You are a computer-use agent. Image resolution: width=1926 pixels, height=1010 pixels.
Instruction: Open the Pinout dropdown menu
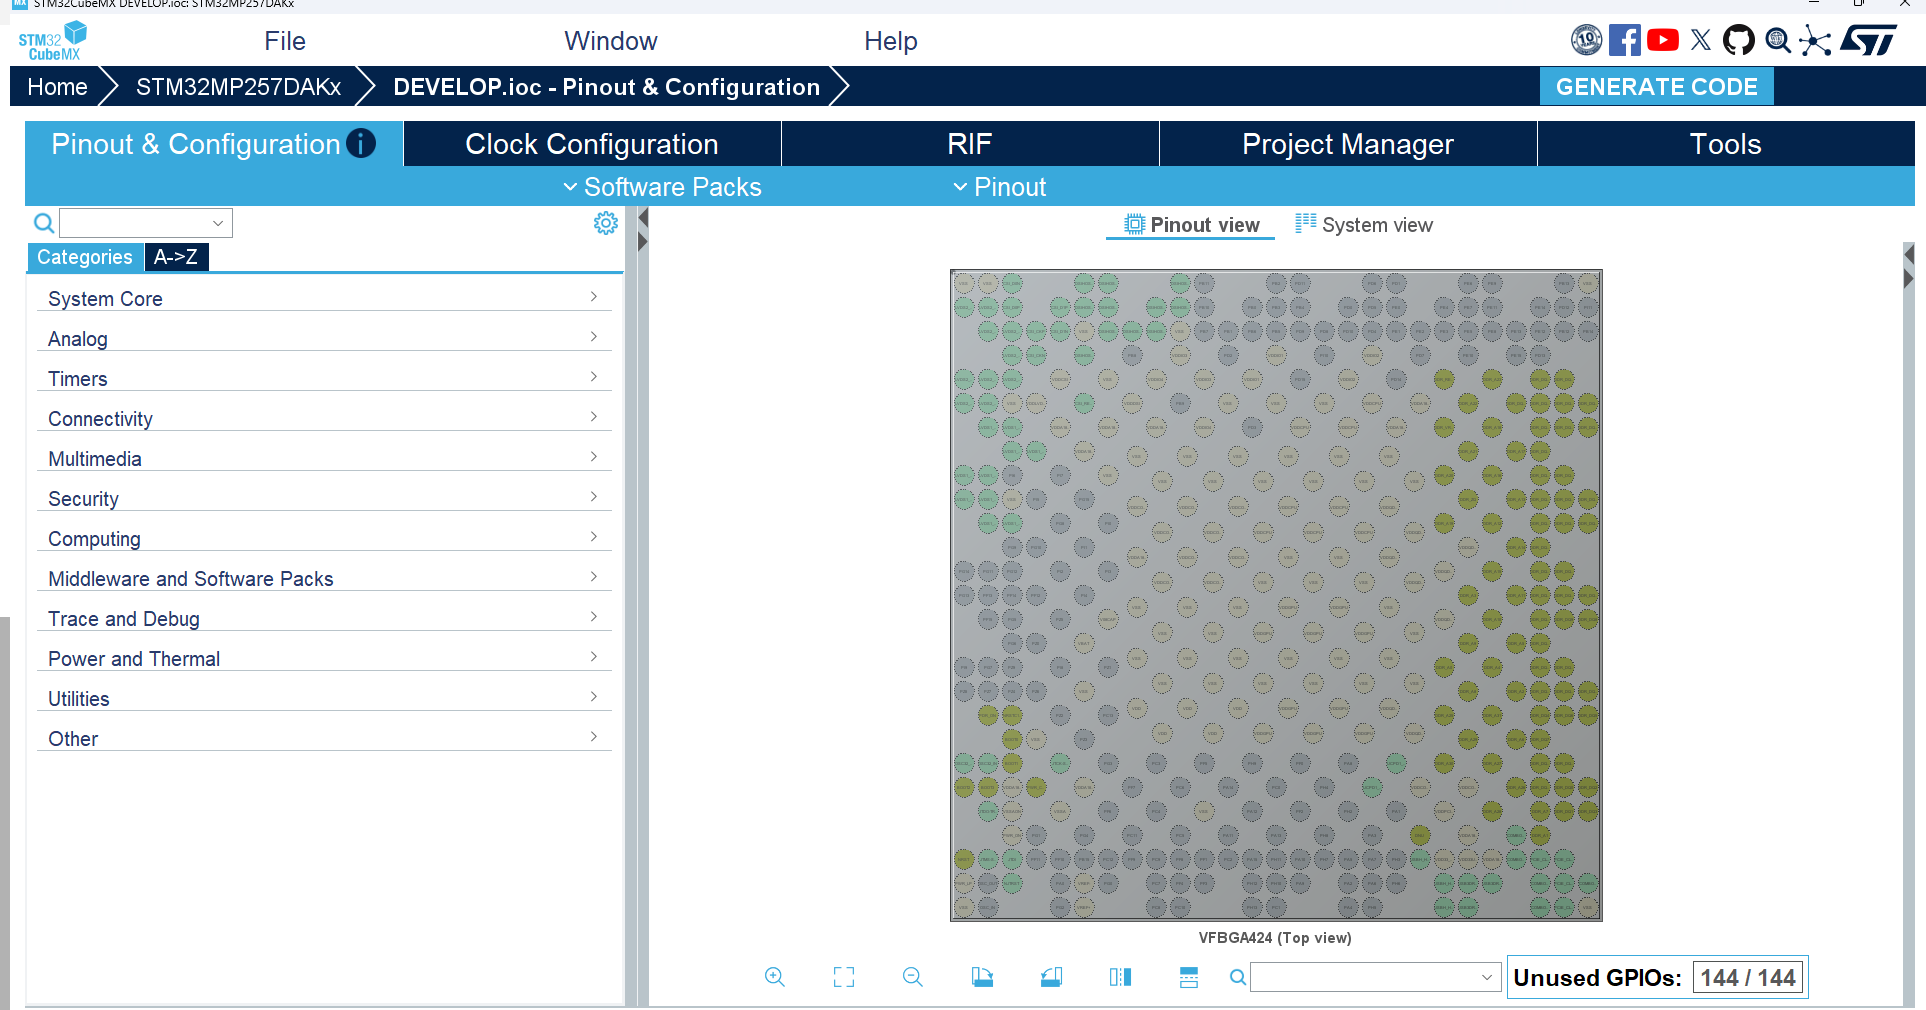(x=999, y=187)
